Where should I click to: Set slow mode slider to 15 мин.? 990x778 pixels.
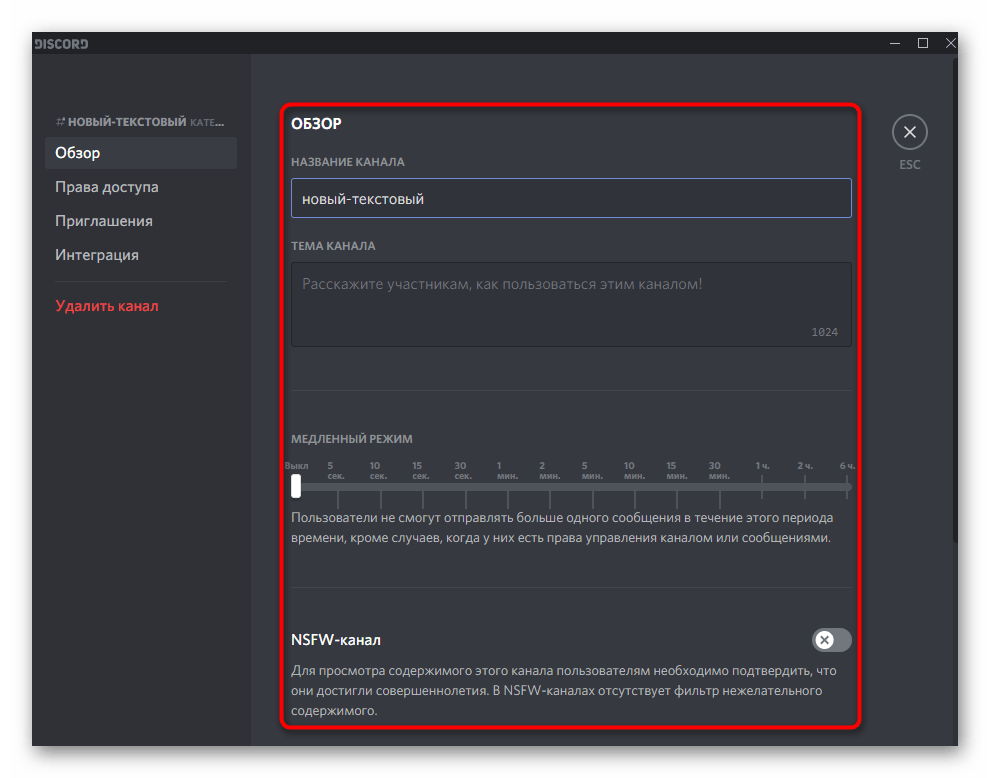[677, 487]
